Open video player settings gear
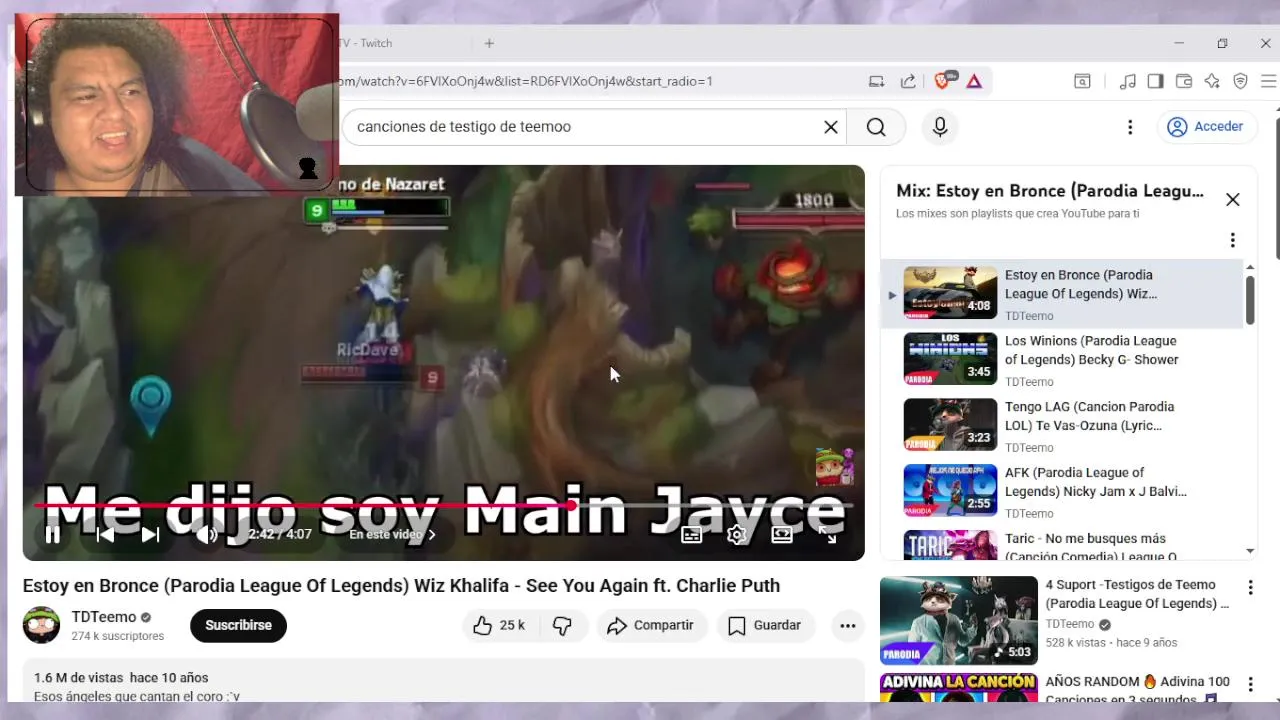 (737, 535)
